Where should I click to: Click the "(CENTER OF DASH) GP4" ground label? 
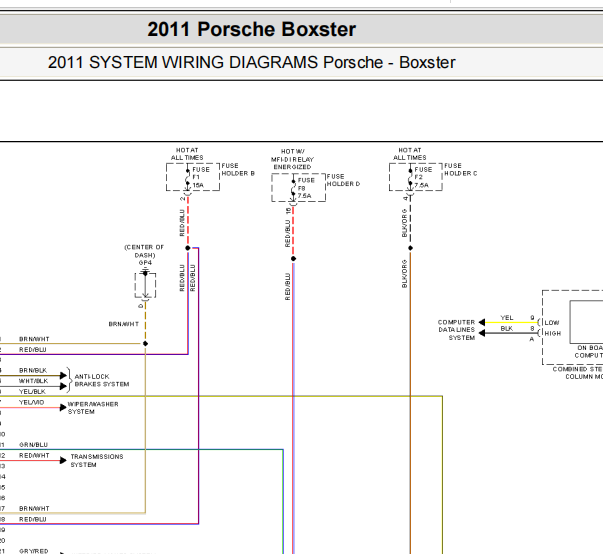144,255
